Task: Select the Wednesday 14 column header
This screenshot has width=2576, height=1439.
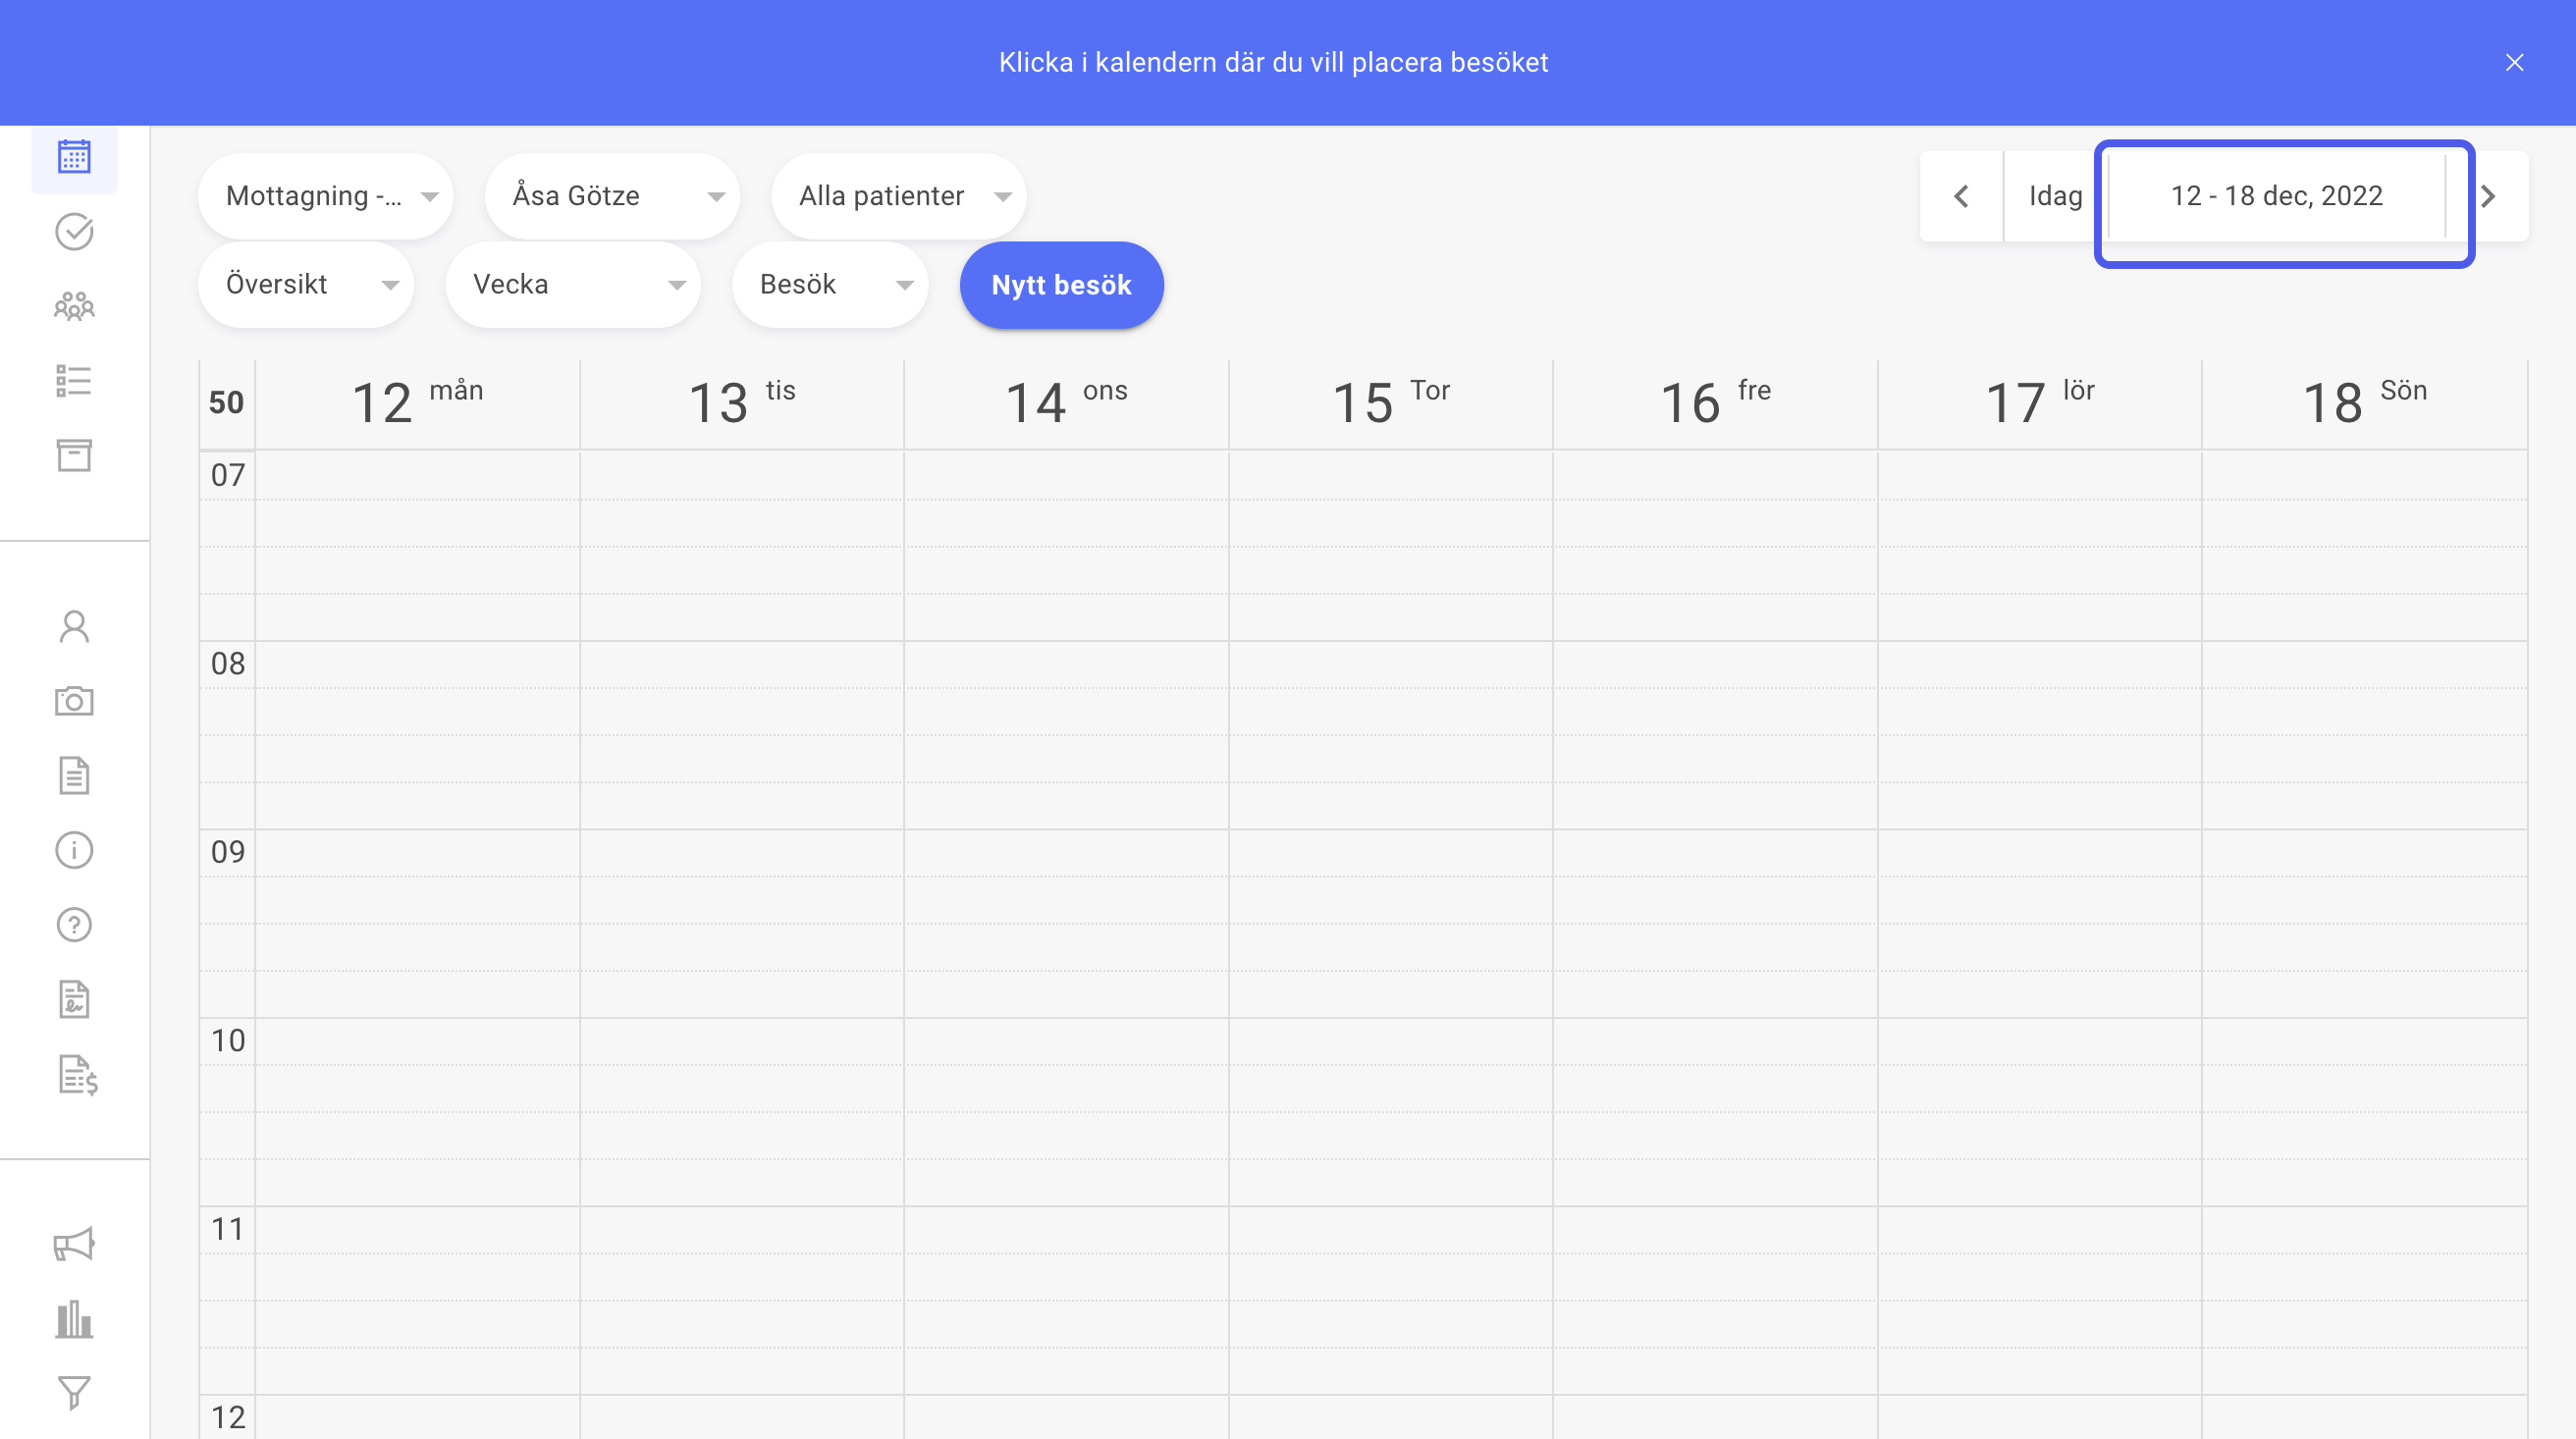Action: (x=1067, y=403)
